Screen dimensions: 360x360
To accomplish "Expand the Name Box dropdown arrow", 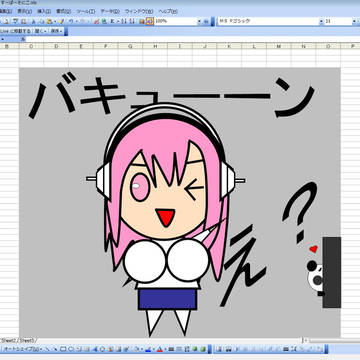I will click(3, 39).
